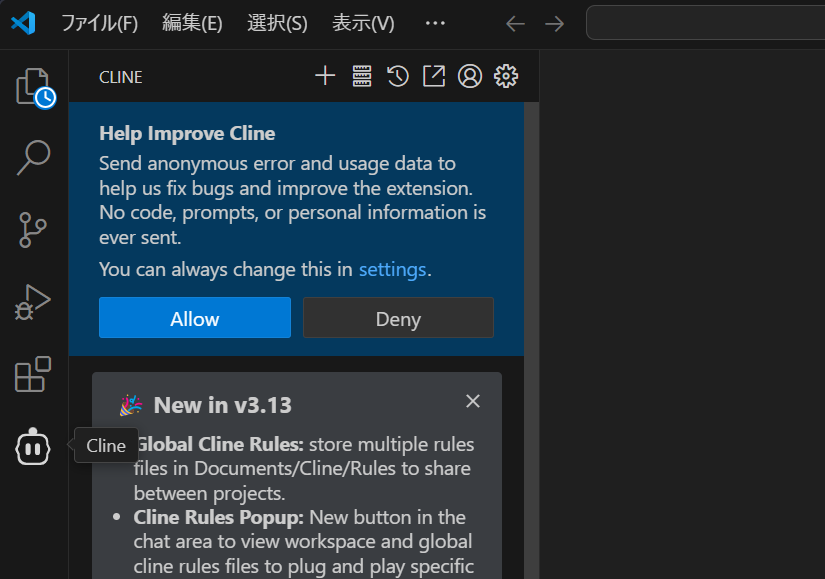825x579 pixels.
Task: Open the Cline account icon
Action: tap(470, 76)
